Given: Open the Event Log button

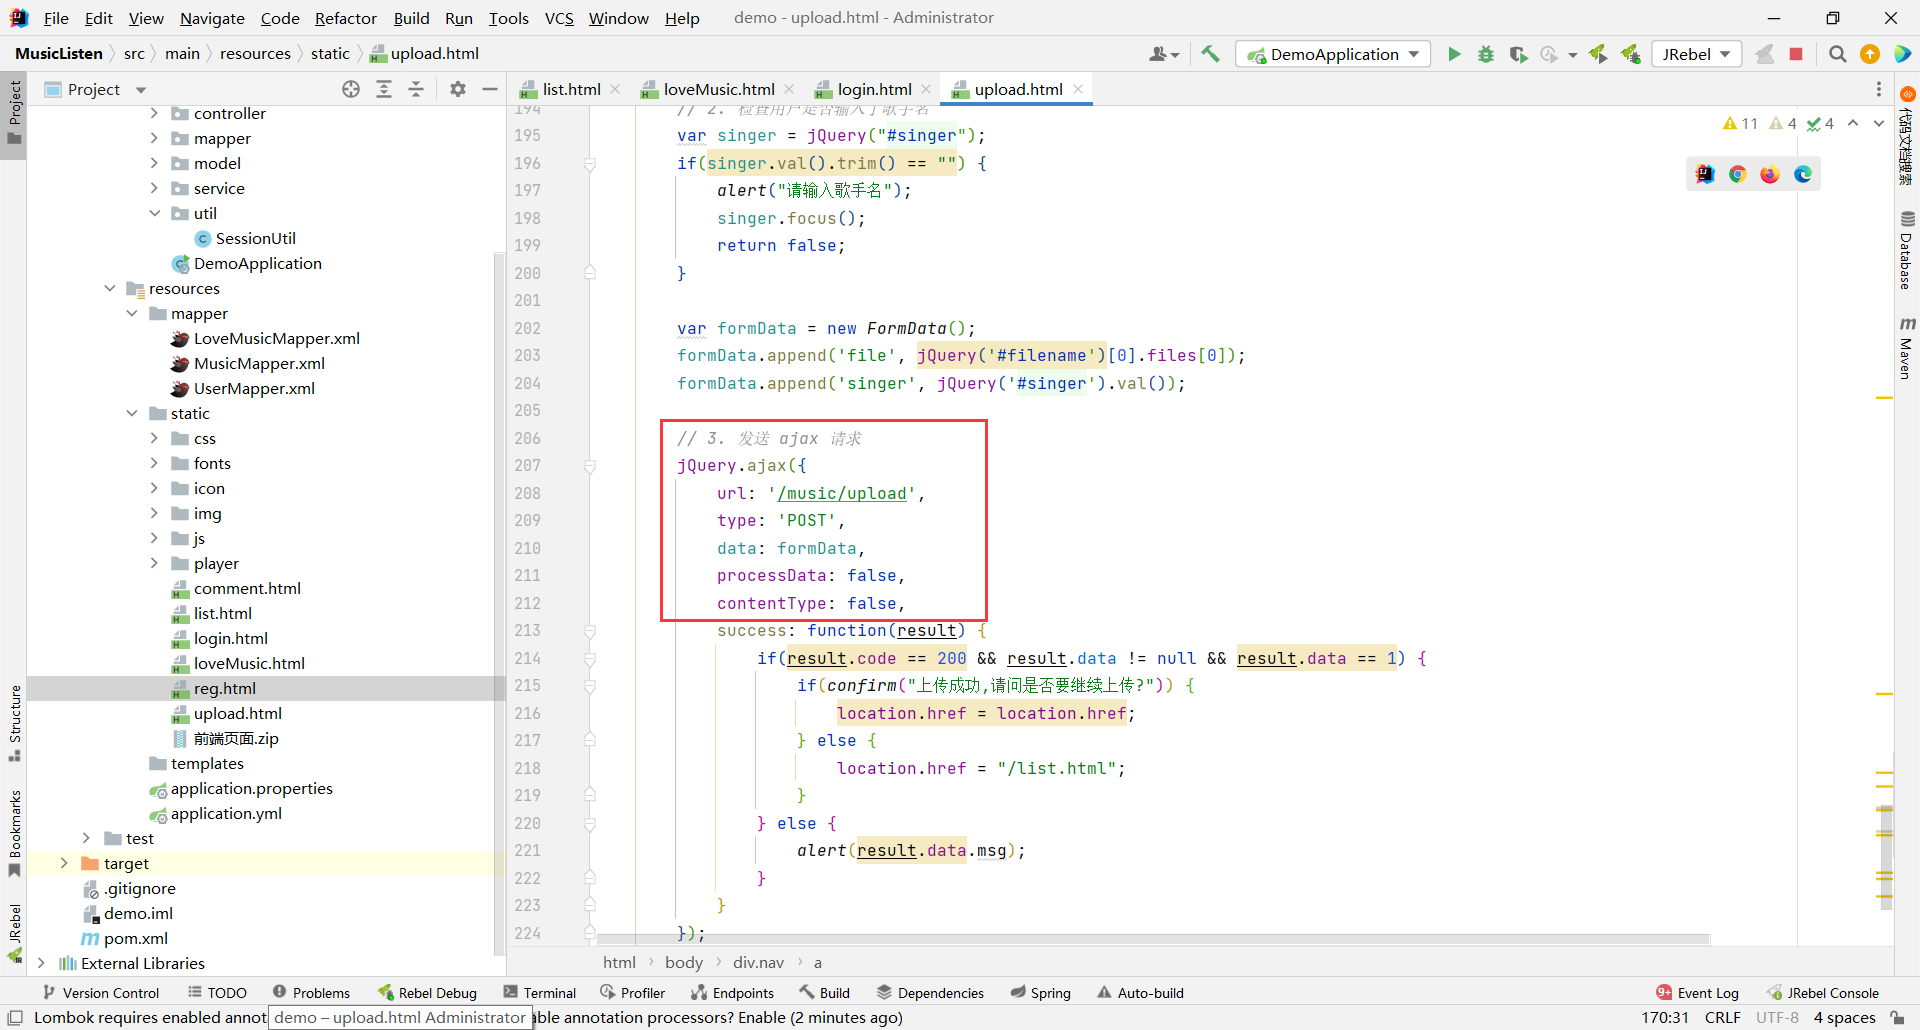Looking at the screenshot, I should pos(1697,993).
